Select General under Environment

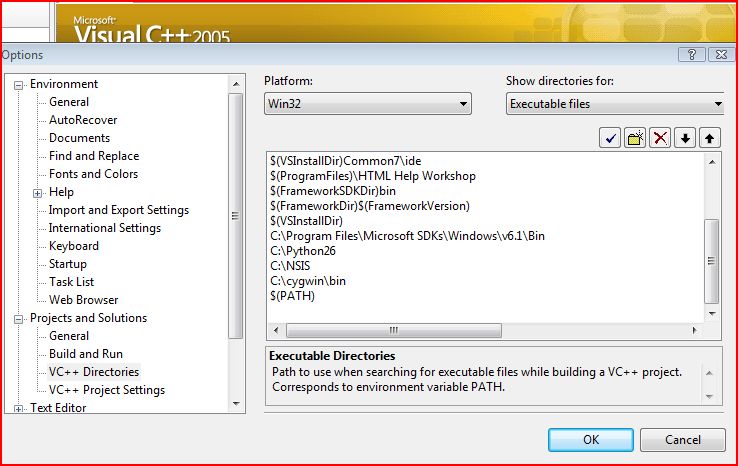[69, 102]
